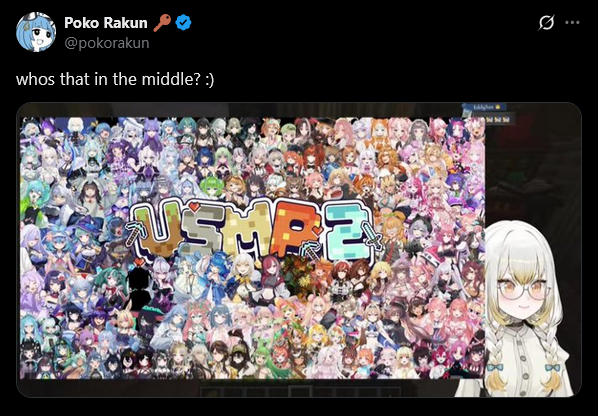Click the USMP2 logo in the image
Image resolution: width=598 pixels, height=416 pixels.
(x=254, y=231)
